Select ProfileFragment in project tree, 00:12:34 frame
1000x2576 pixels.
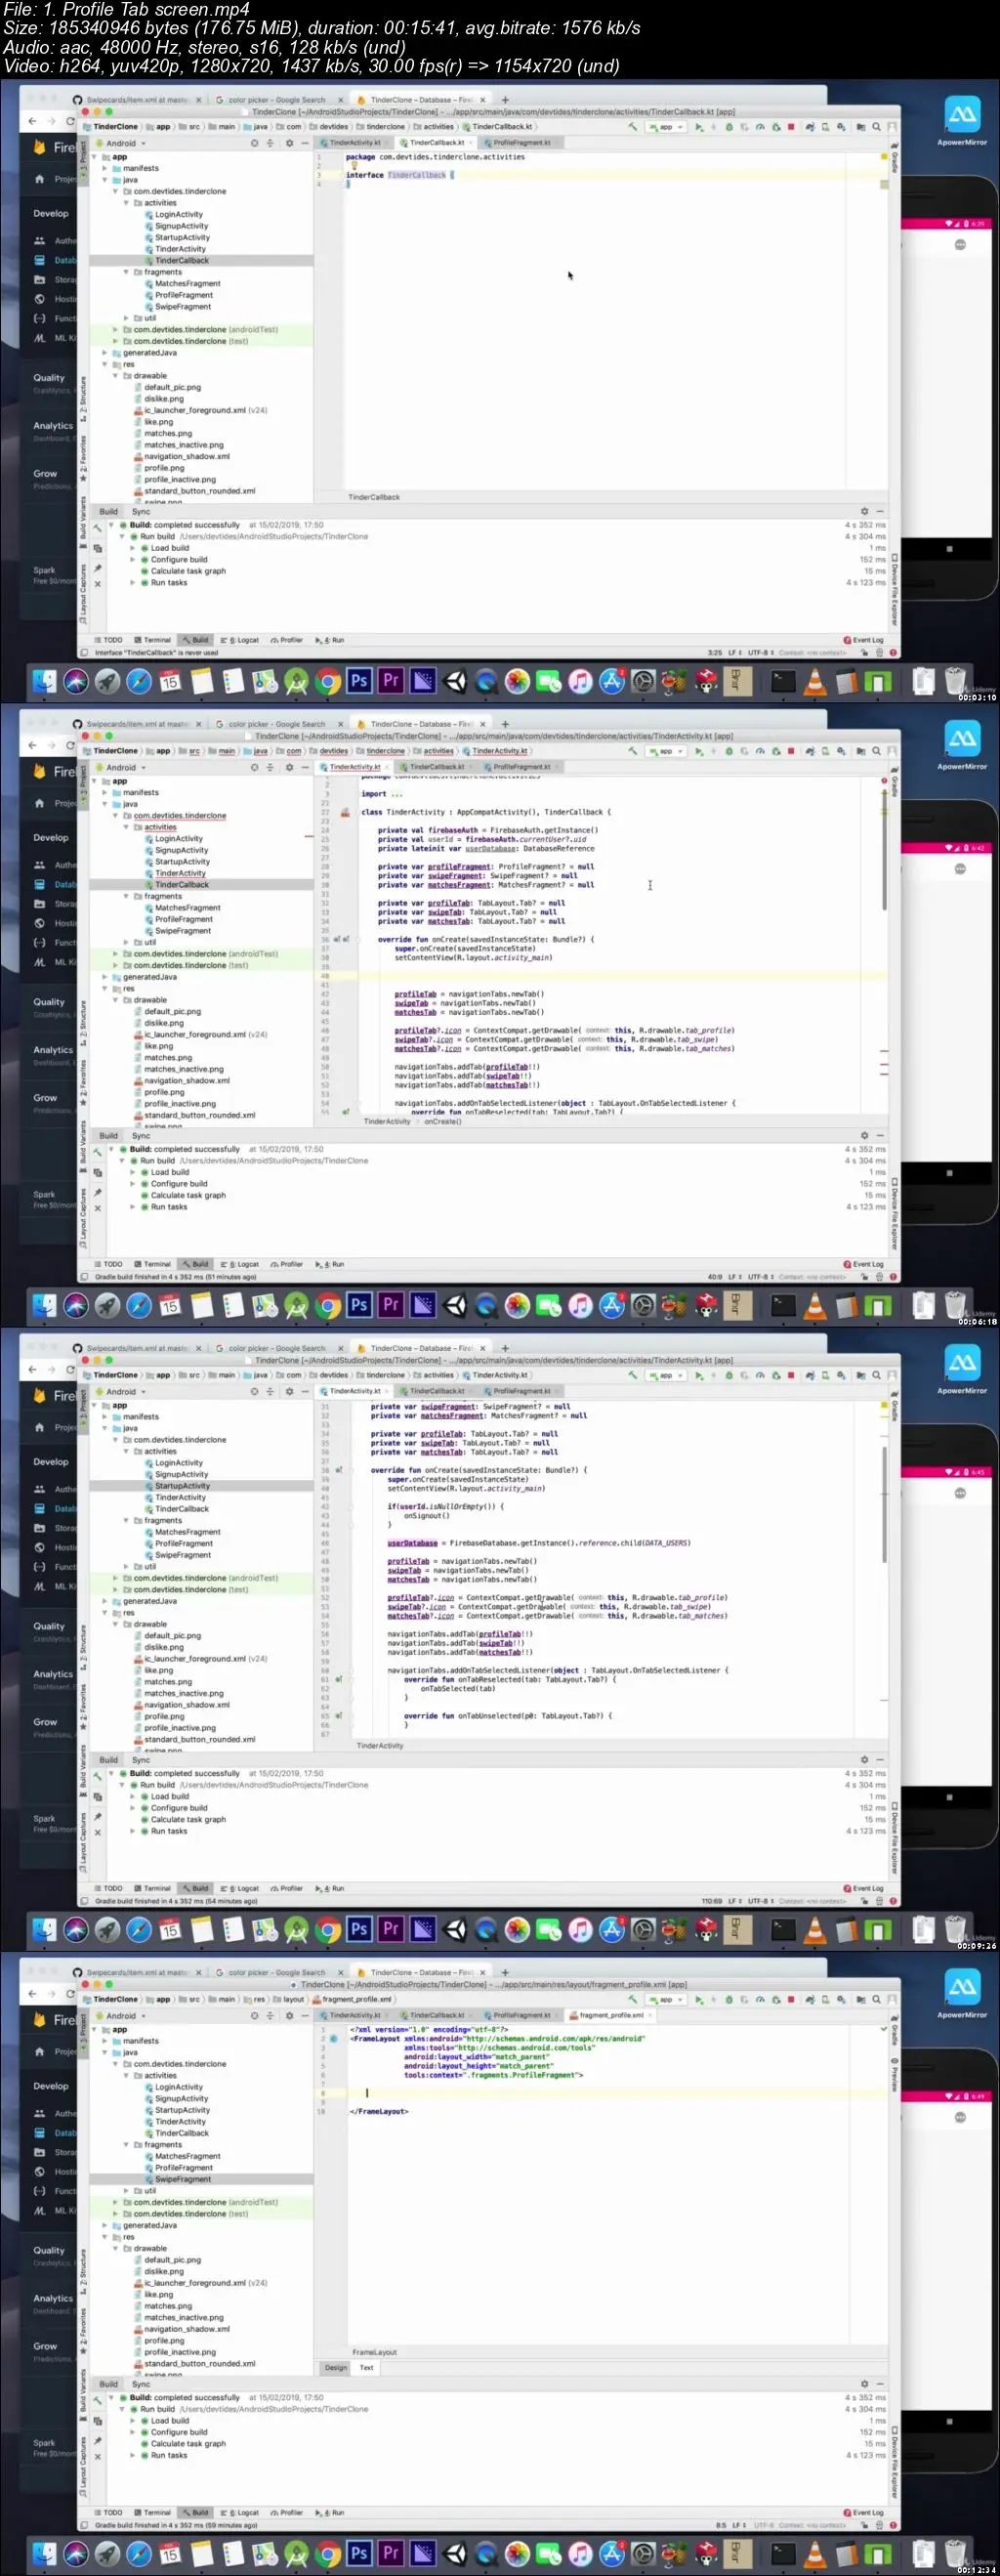coord(183,2168)
